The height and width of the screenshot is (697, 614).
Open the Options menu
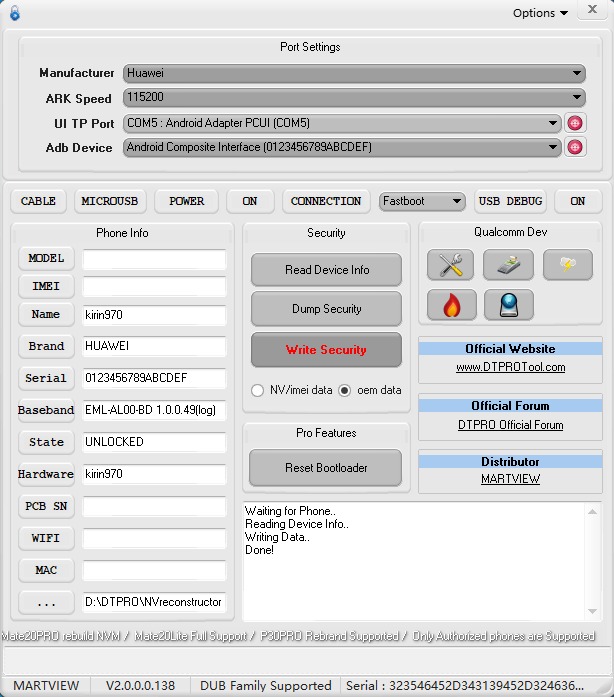pos(540,13)
